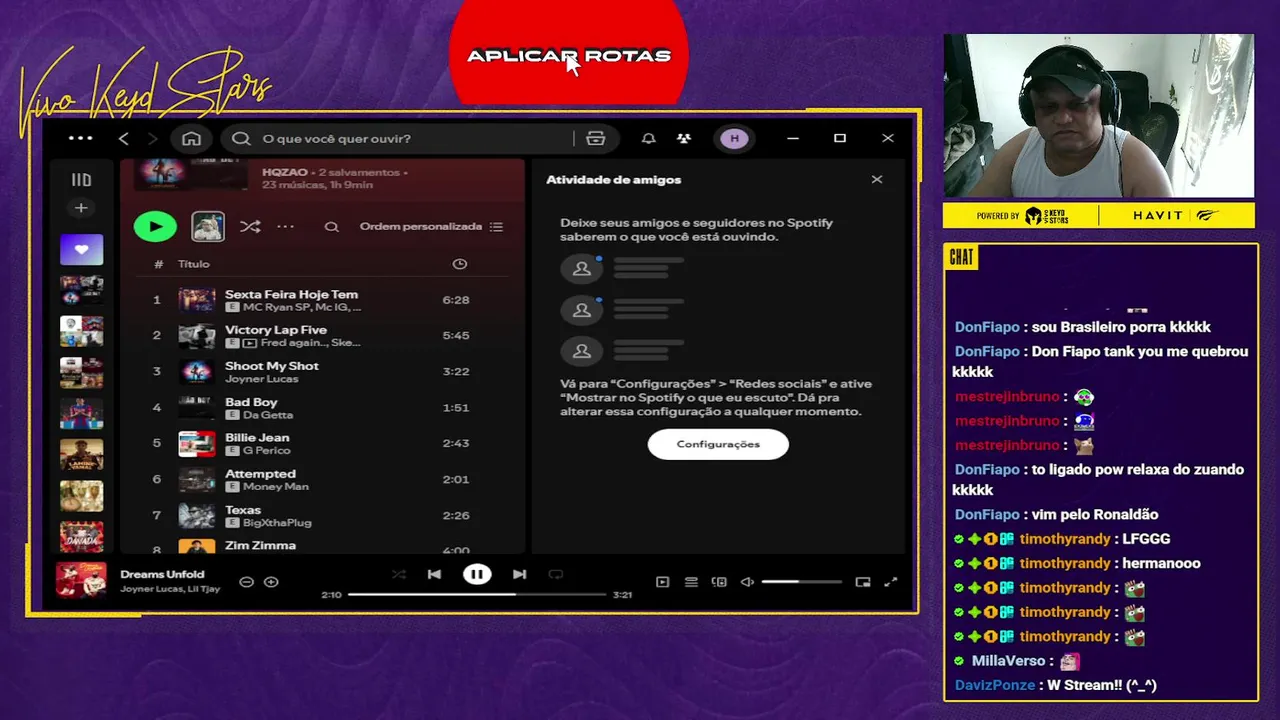
Task: Toggle the friend activity icon
Action: [684, 138]
